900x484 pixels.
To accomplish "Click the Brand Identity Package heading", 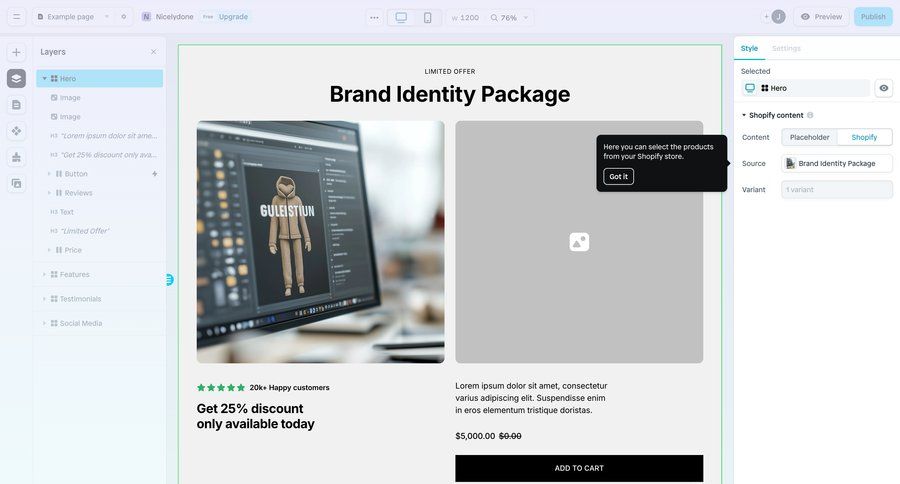I will (x=450, y=94).
